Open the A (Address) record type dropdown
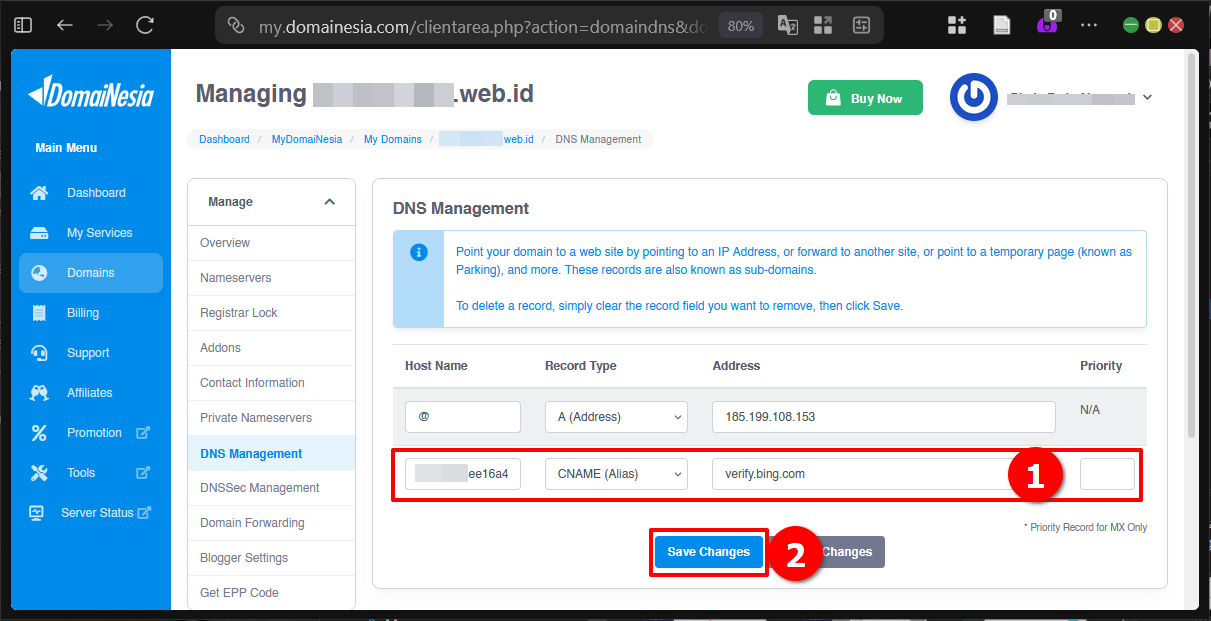The image size is (1211, 621). [x=616, y=416]
